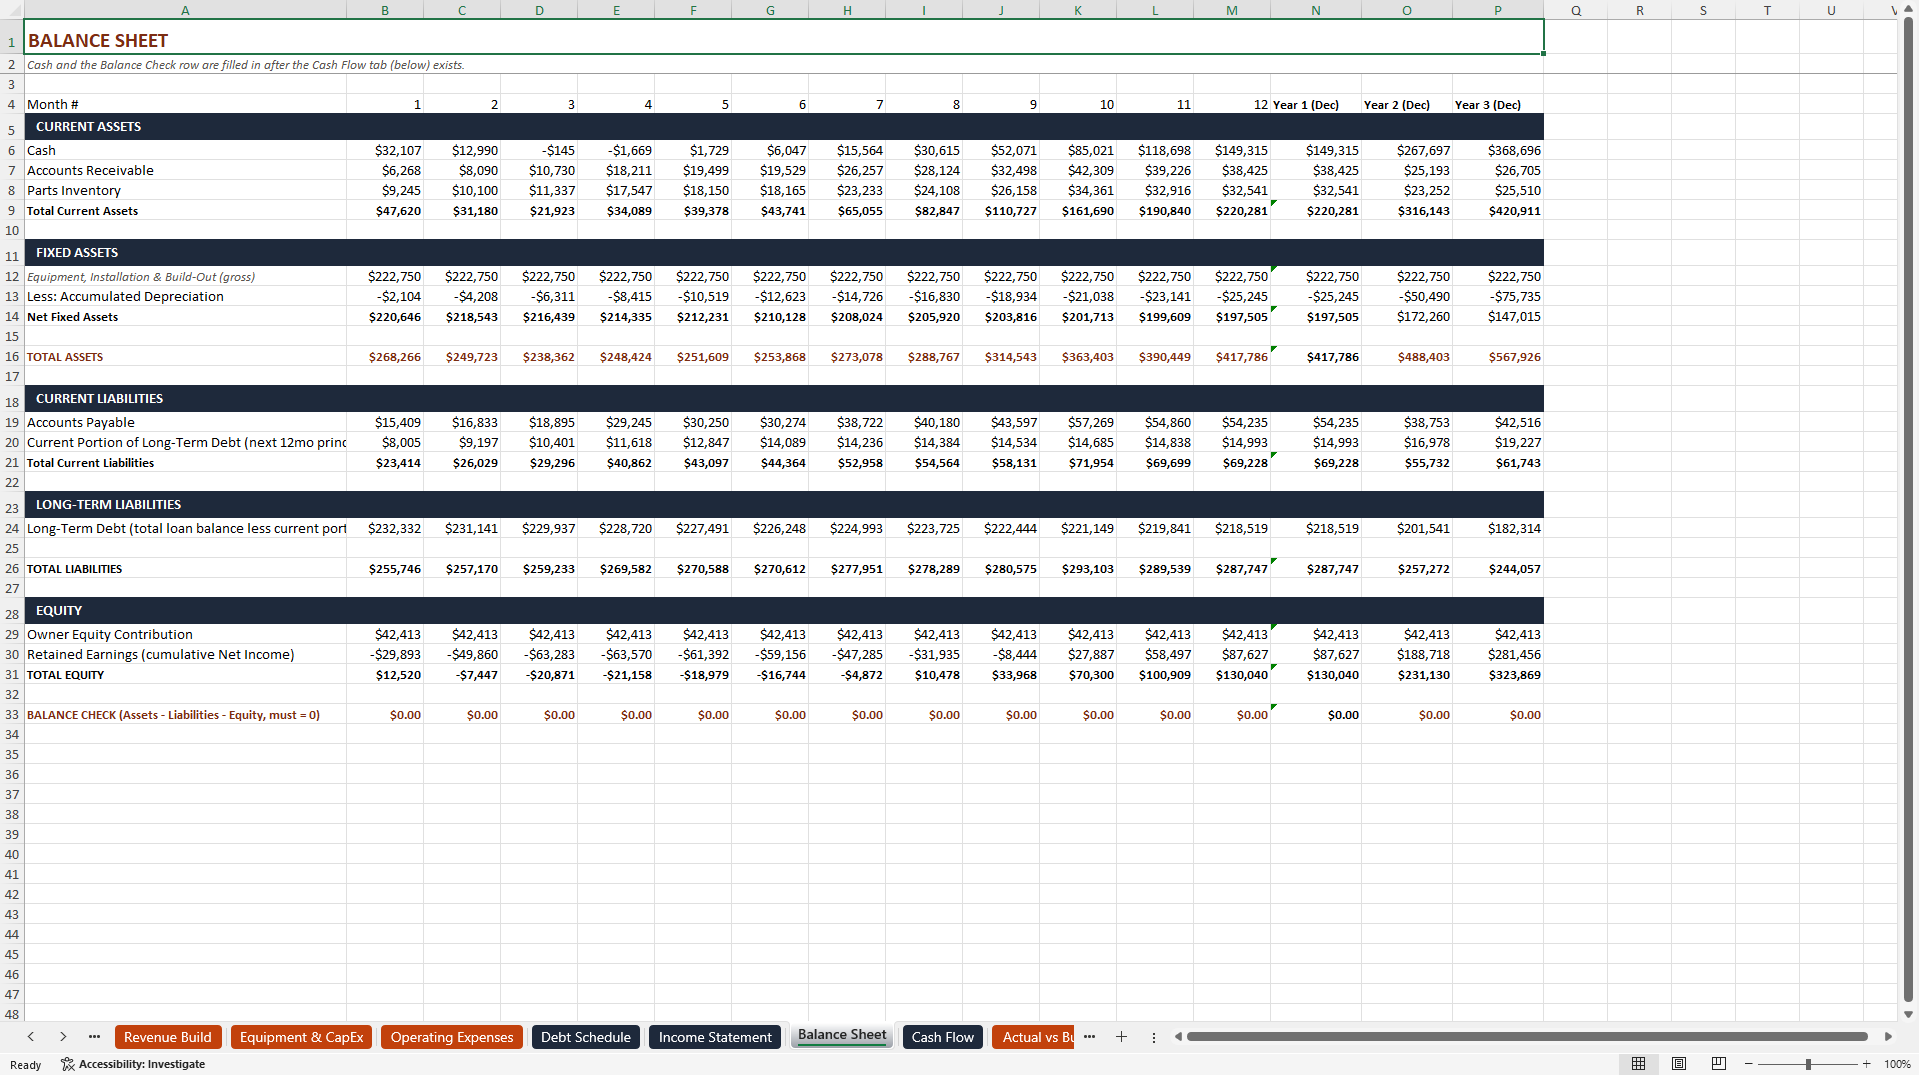The width and height of the screenshot is (1919, 1075).
Task: Select Owner Equity Contribution label
Action: coord(185,635)
